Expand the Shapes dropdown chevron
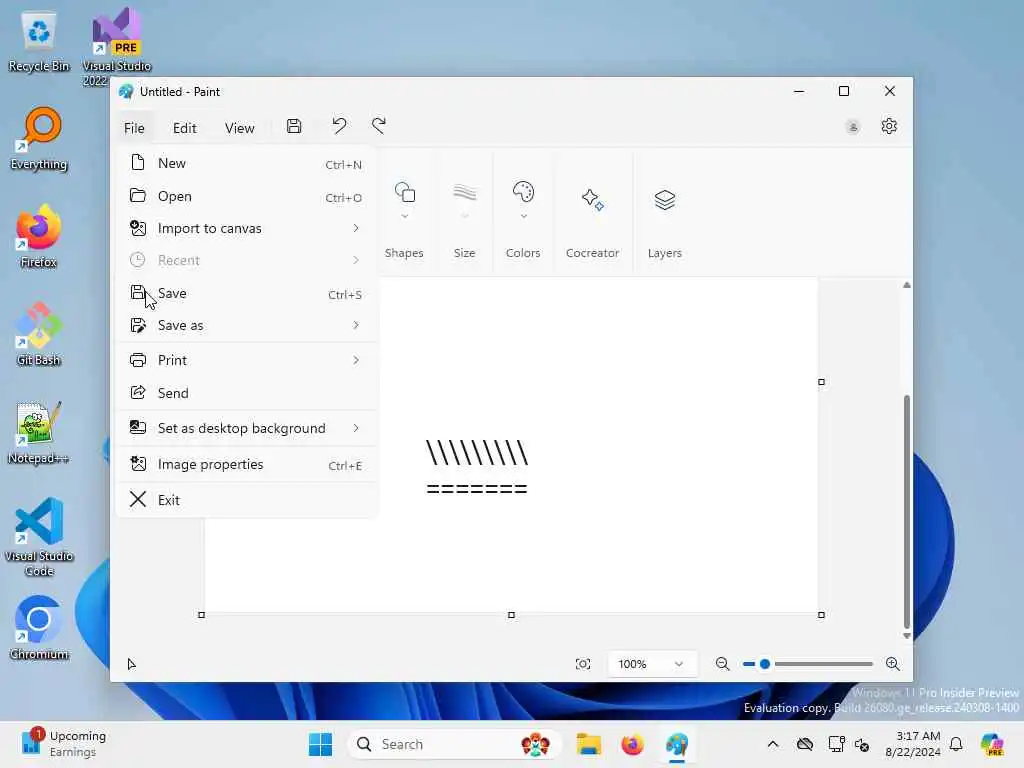Screen dimensions: 1024x768 (405, 216)
